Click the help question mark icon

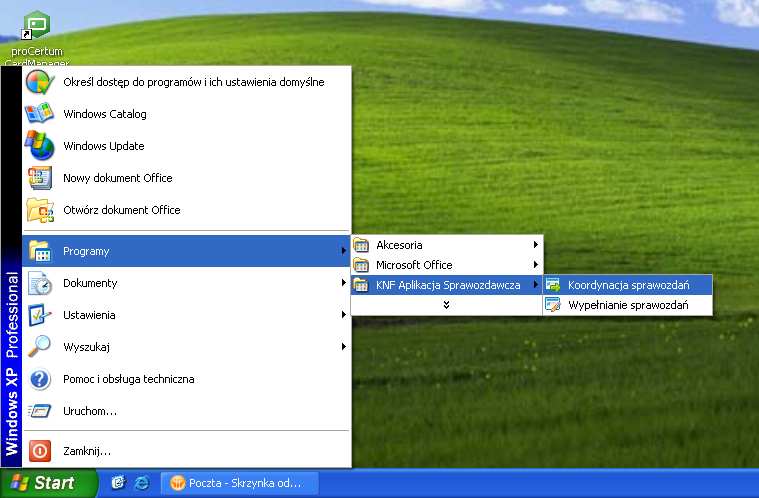coord(40,379)
